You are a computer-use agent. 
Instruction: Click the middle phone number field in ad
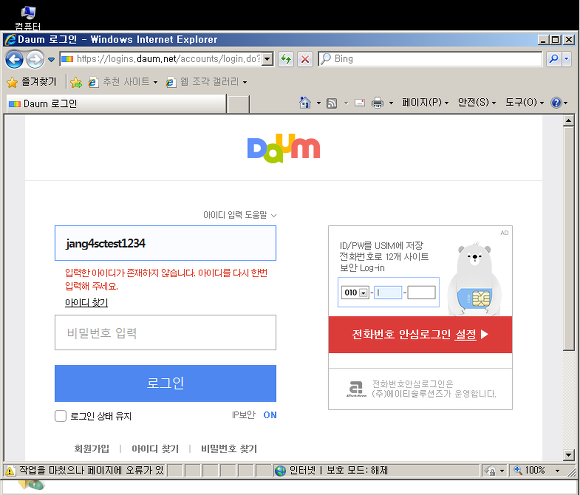point(388,292)
